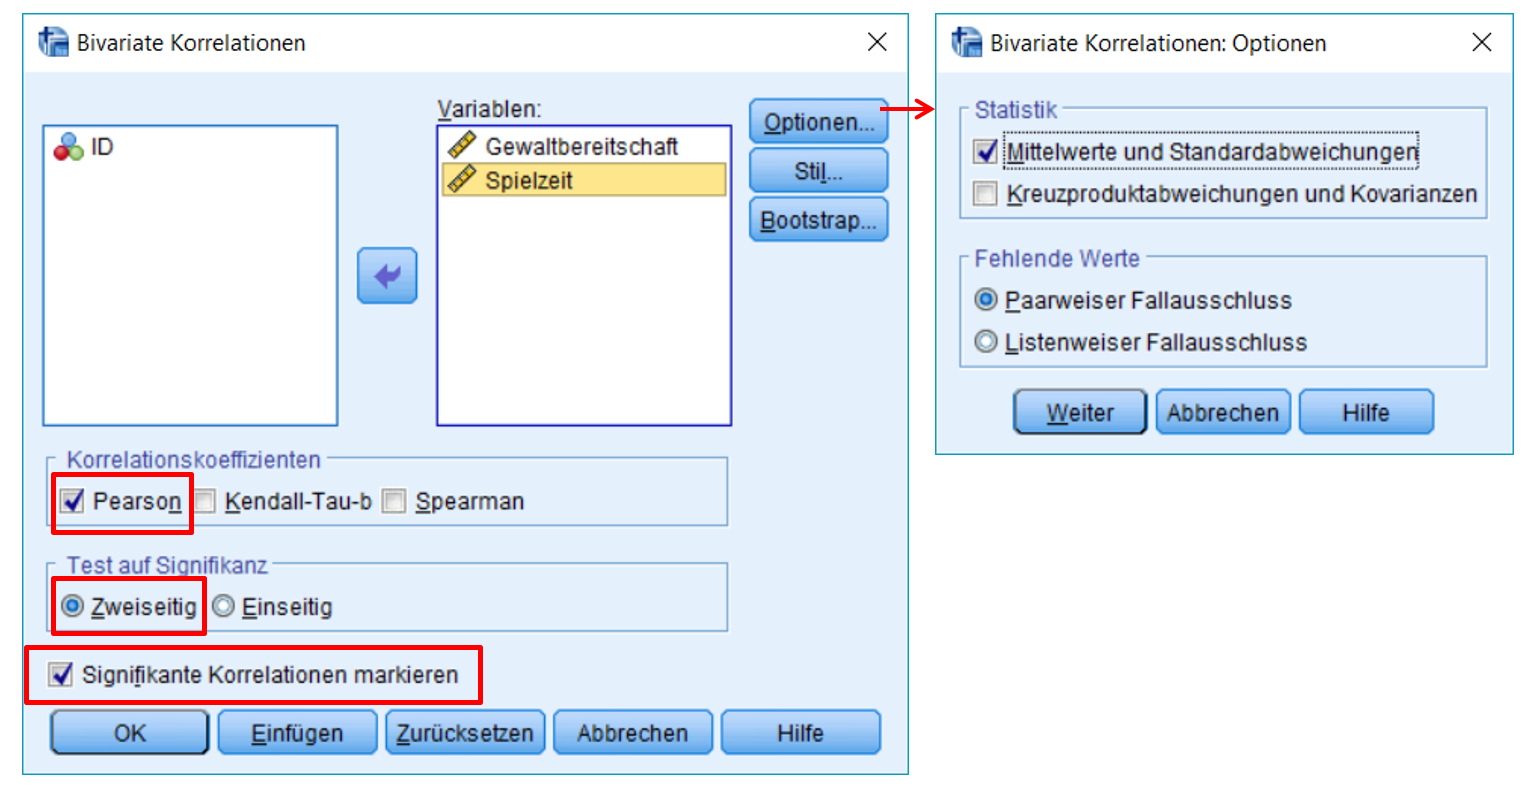Enable Kendall-Tau-b correlation coefficient
Screen dimensions: 1527x785
(x=205, y=501)
